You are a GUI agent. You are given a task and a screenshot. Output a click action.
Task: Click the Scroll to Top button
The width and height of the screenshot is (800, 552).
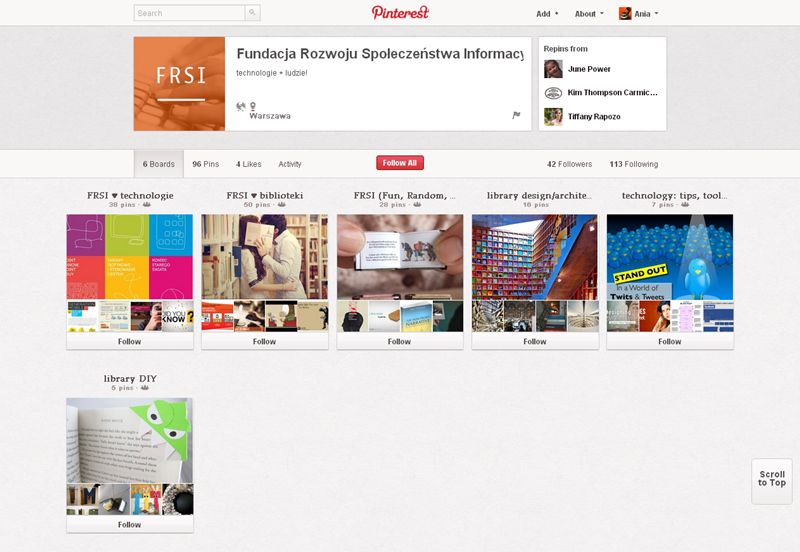[771, 481]
